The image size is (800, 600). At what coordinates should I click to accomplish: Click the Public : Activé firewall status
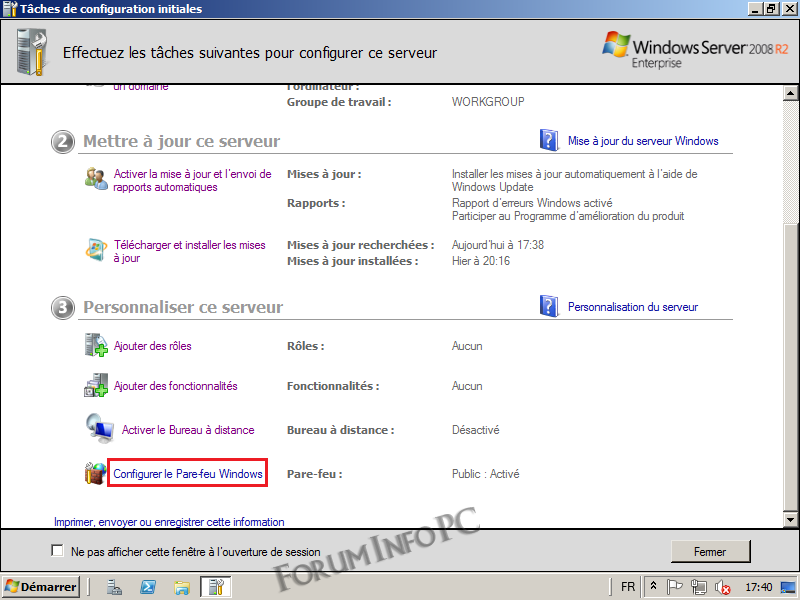(x=485, y=474)
